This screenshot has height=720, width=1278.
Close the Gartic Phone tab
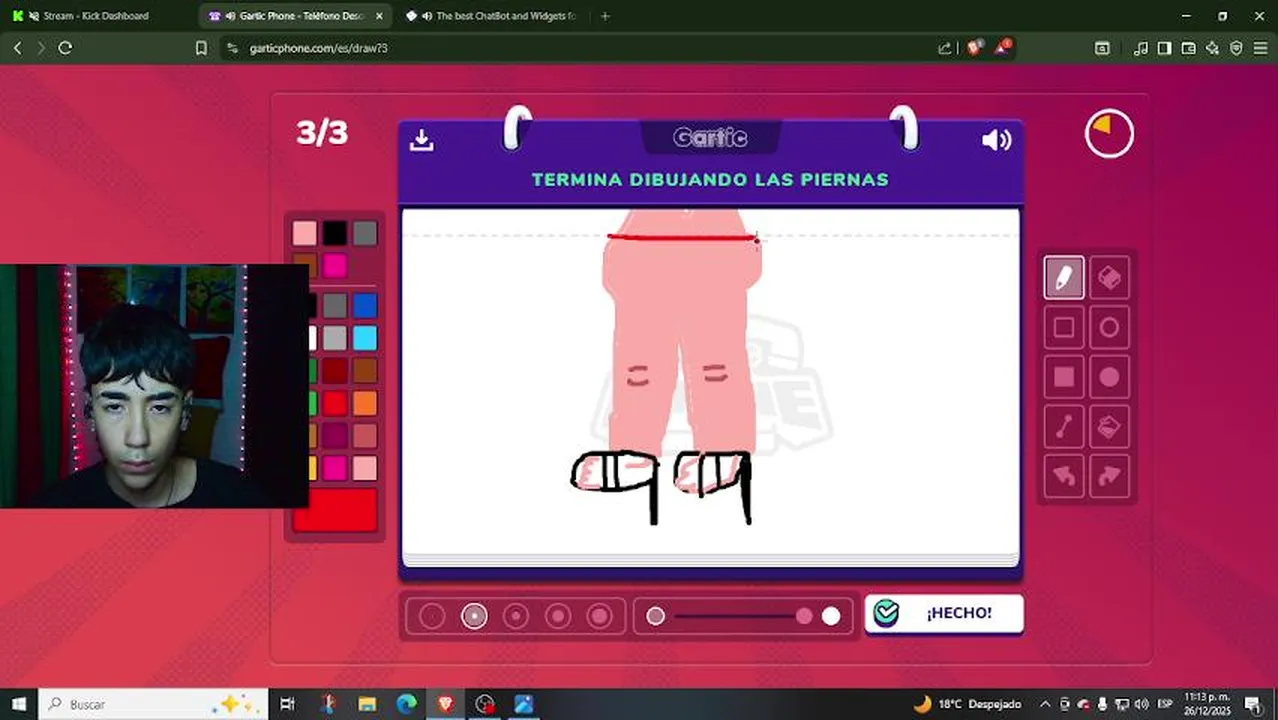[x=379, y=16]
